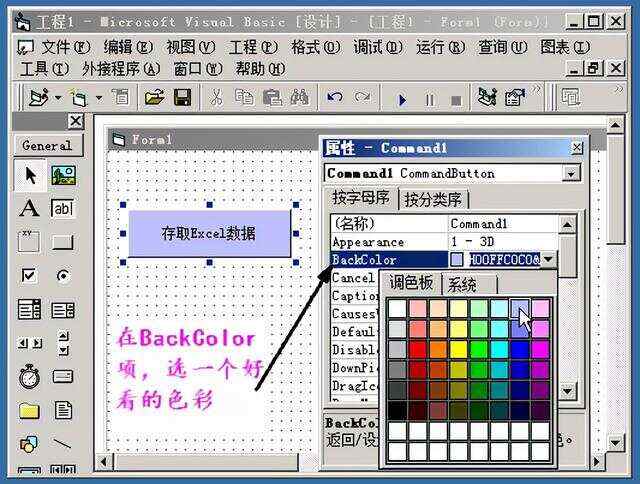Screen dimensions: 640x484
Task: Select the Label tool (A)
Action: pos(29,208)
